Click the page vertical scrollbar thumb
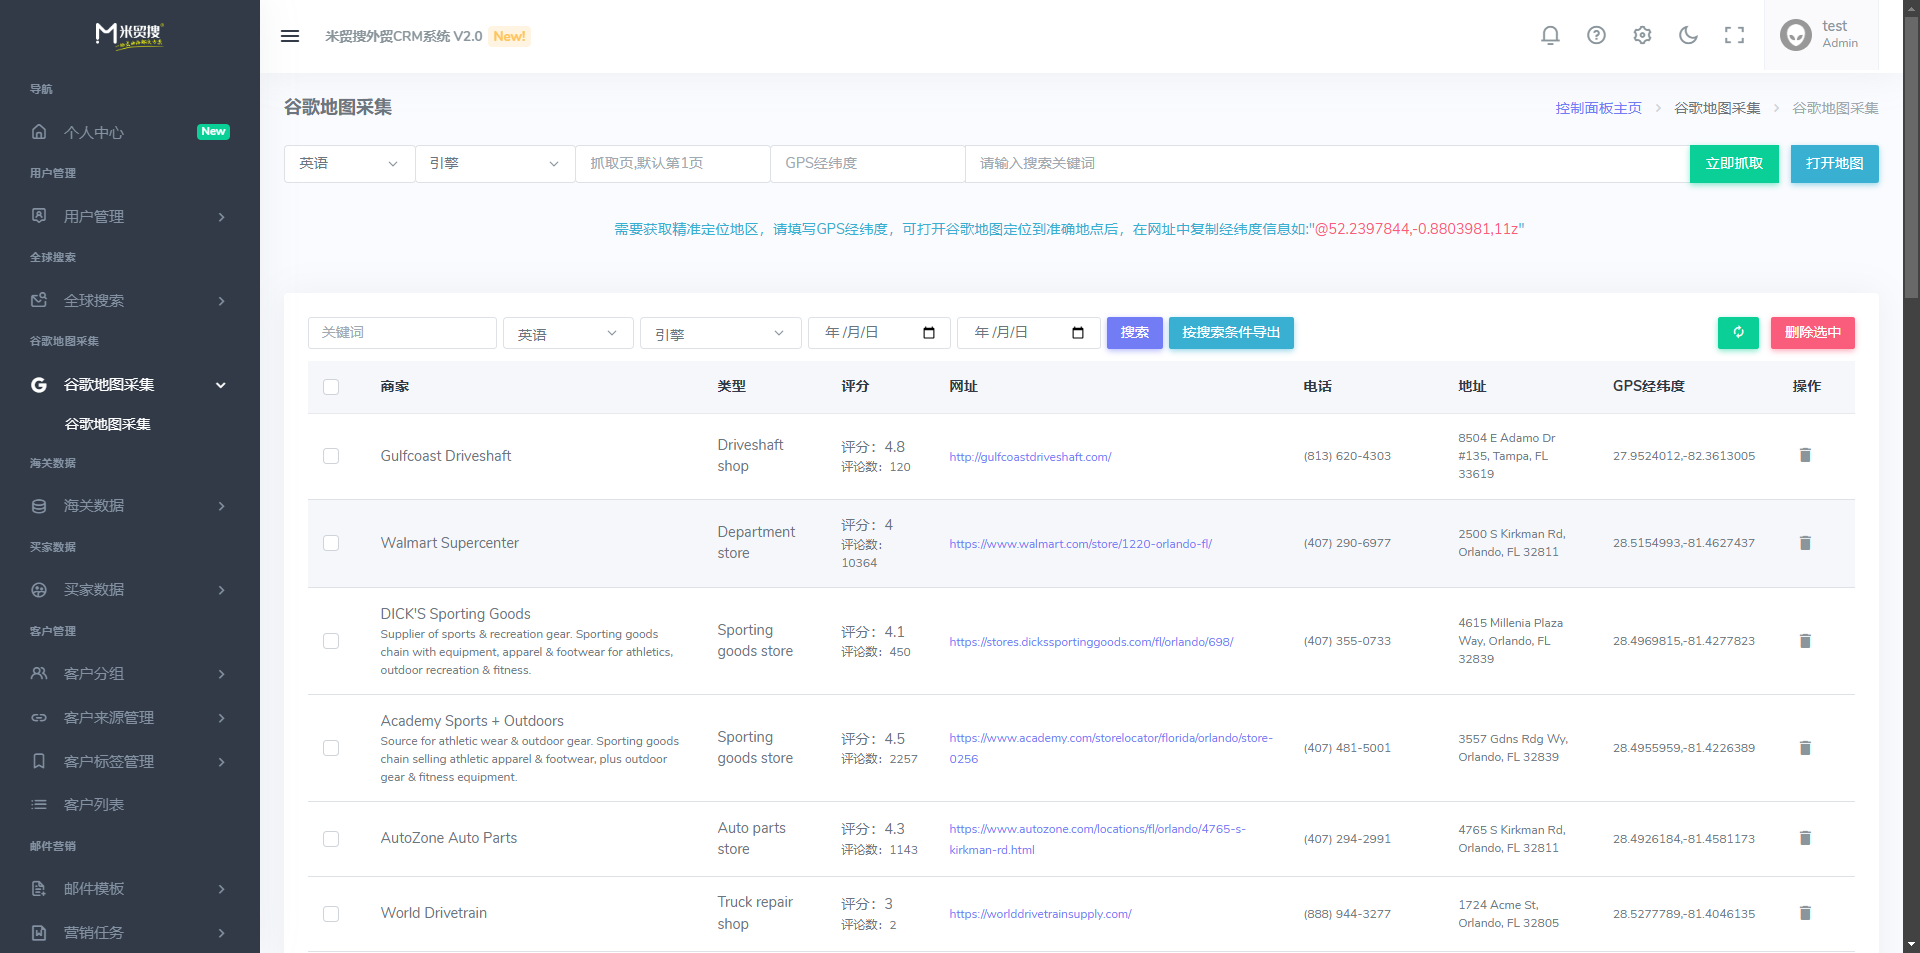The height and width of the screenshot is (953, 1920). (1911, 158)
